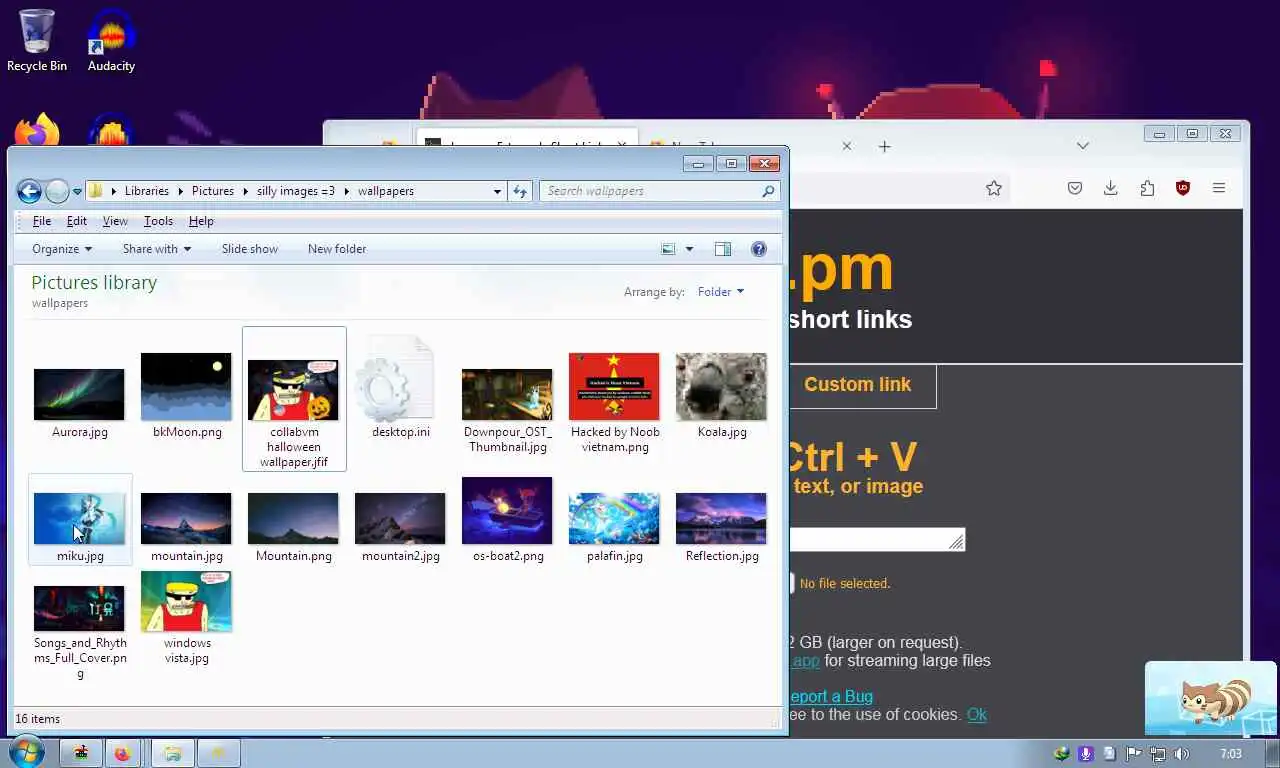
Task: Bookmark page with Firefox star icon
Action: coord(994,188)
